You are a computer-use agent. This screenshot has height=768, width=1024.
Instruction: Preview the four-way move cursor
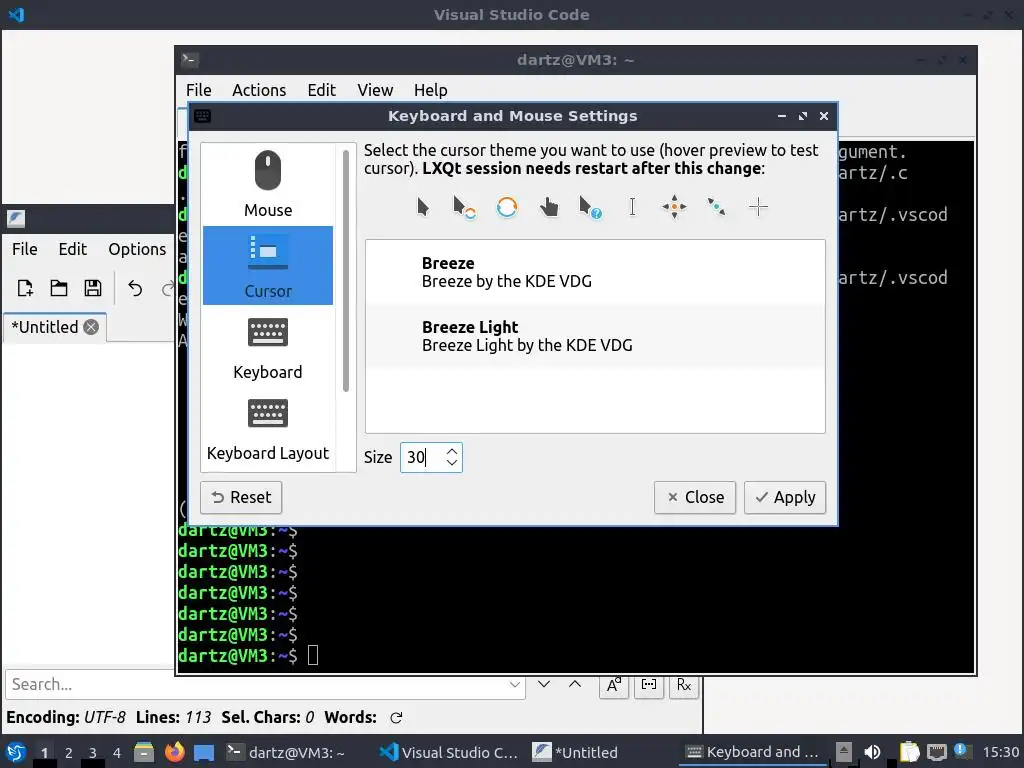pyautogui.click(x=674, y=208)
